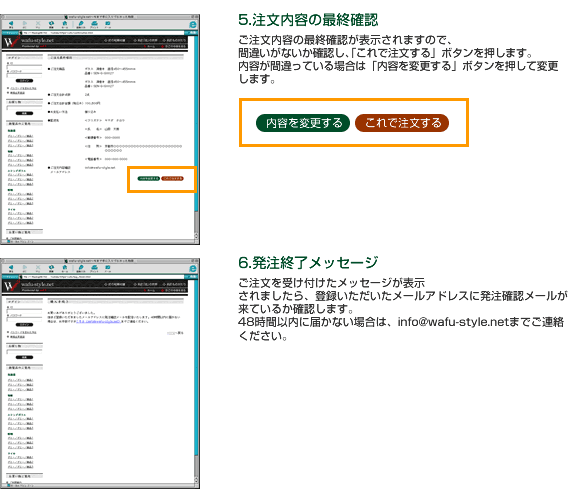Click vertical scrollbar of step 5 browser window
Image resolution: width=570 pixels, height=501 pixels.
click(197, 137)
